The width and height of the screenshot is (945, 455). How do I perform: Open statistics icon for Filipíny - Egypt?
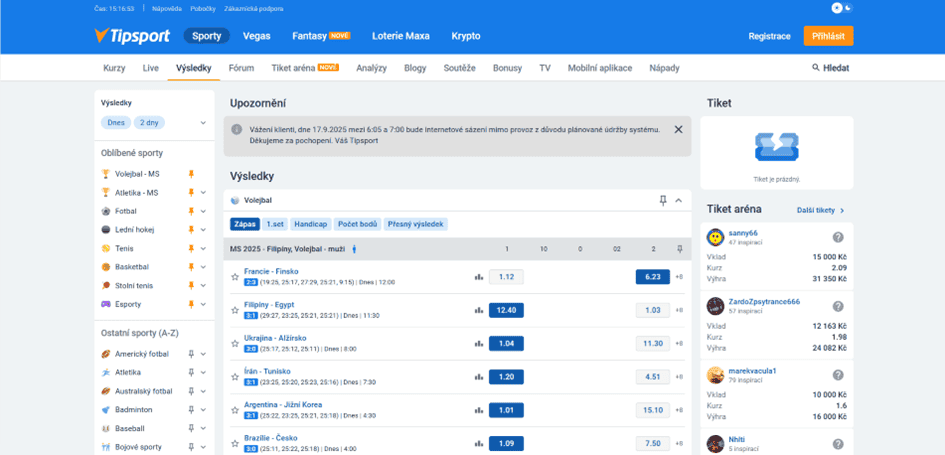(x=479, y=310)
